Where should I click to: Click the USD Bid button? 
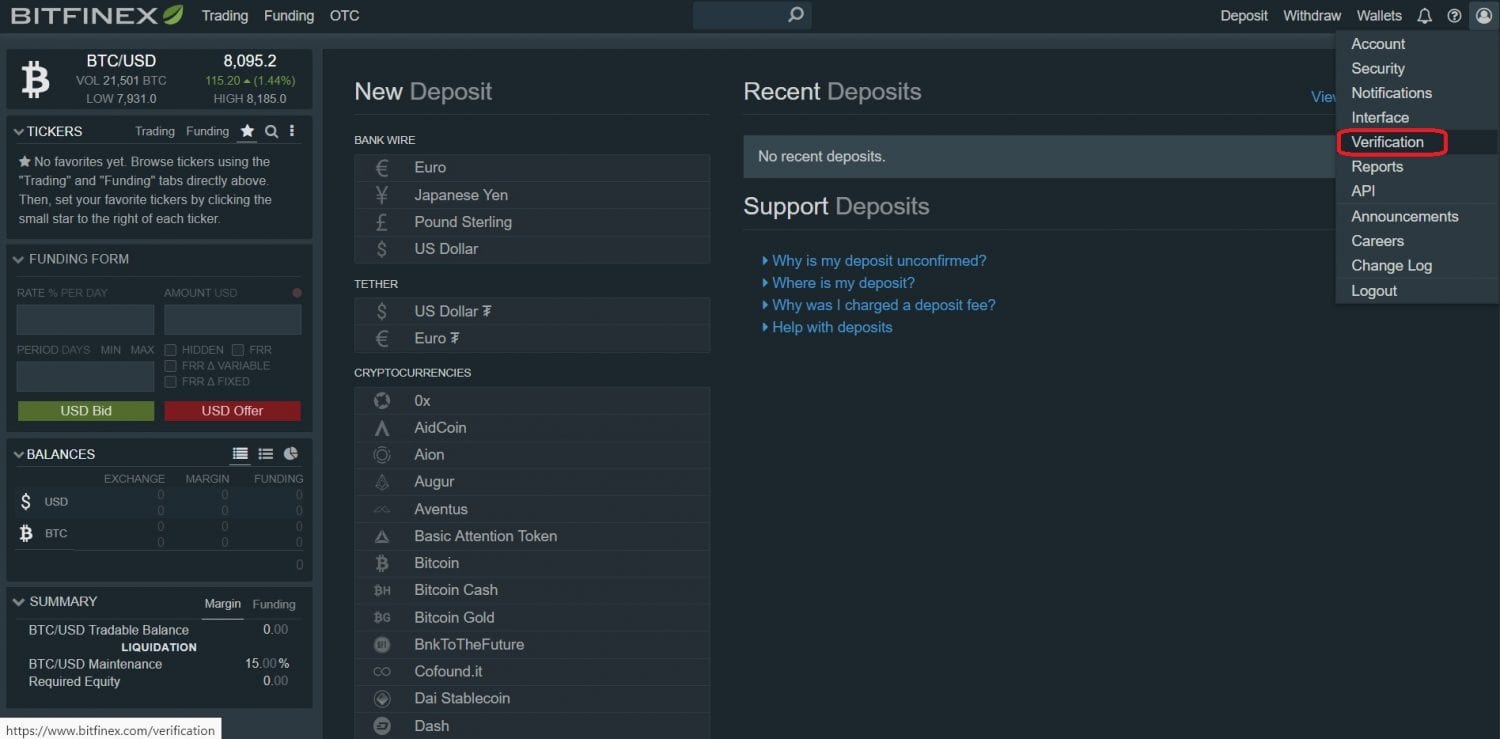[x=86, y=411]
